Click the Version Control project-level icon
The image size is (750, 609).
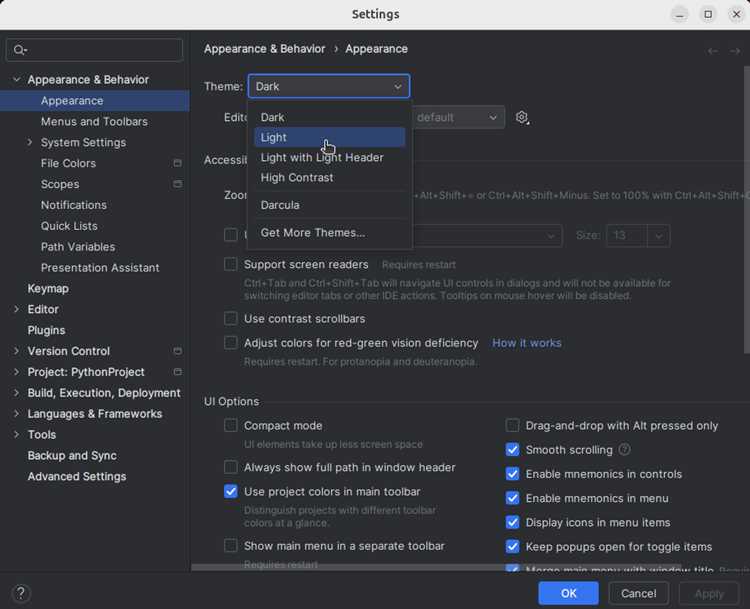(x=177, y=351)
